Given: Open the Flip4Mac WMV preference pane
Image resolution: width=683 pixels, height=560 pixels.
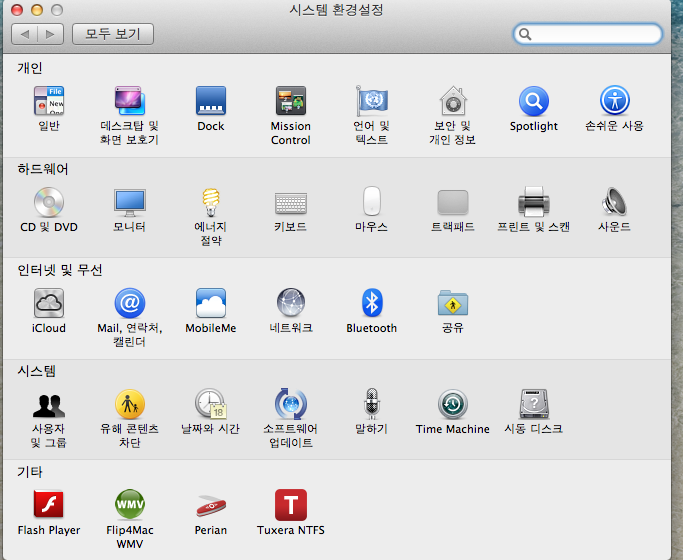Looking at the screenshot, I should coord(129,504).
